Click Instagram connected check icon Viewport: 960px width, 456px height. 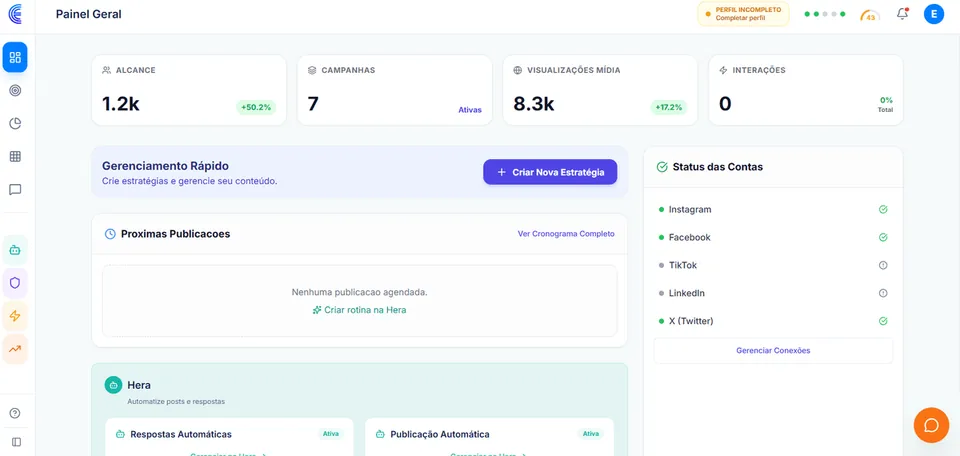click(883, 209)
